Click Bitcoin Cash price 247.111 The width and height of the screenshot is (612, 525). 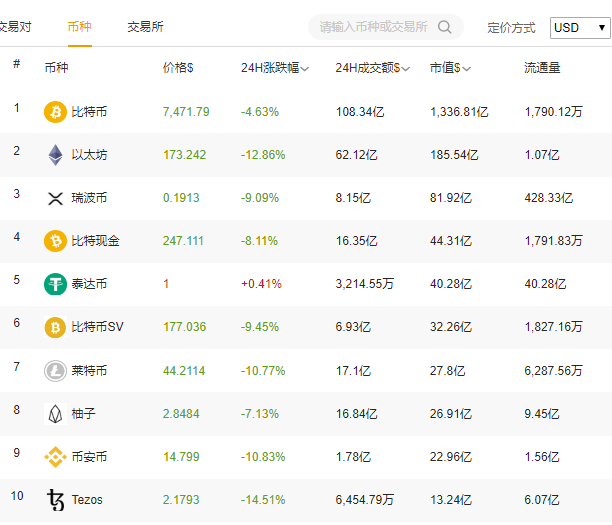[183, 241]
